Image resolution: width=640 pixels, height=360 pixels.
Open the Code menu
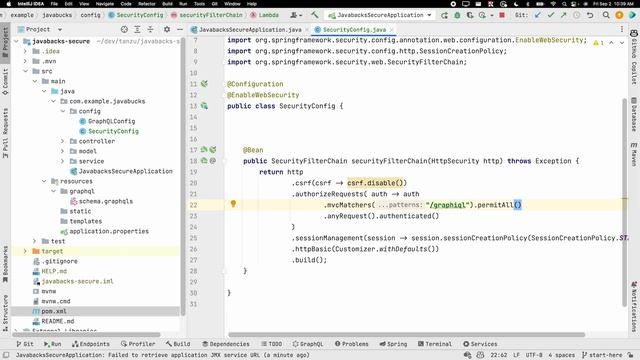(126, 4)
